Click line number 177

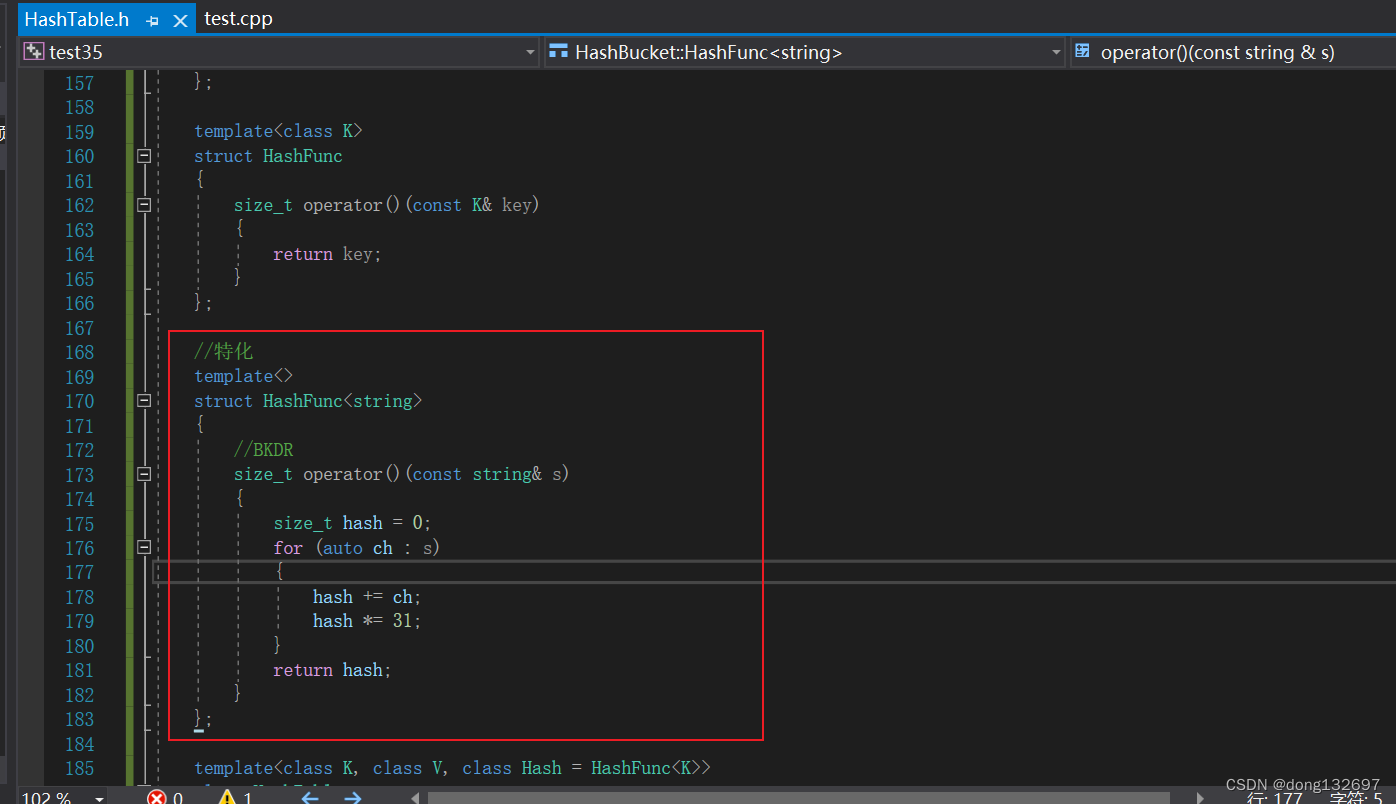point(79,572)
